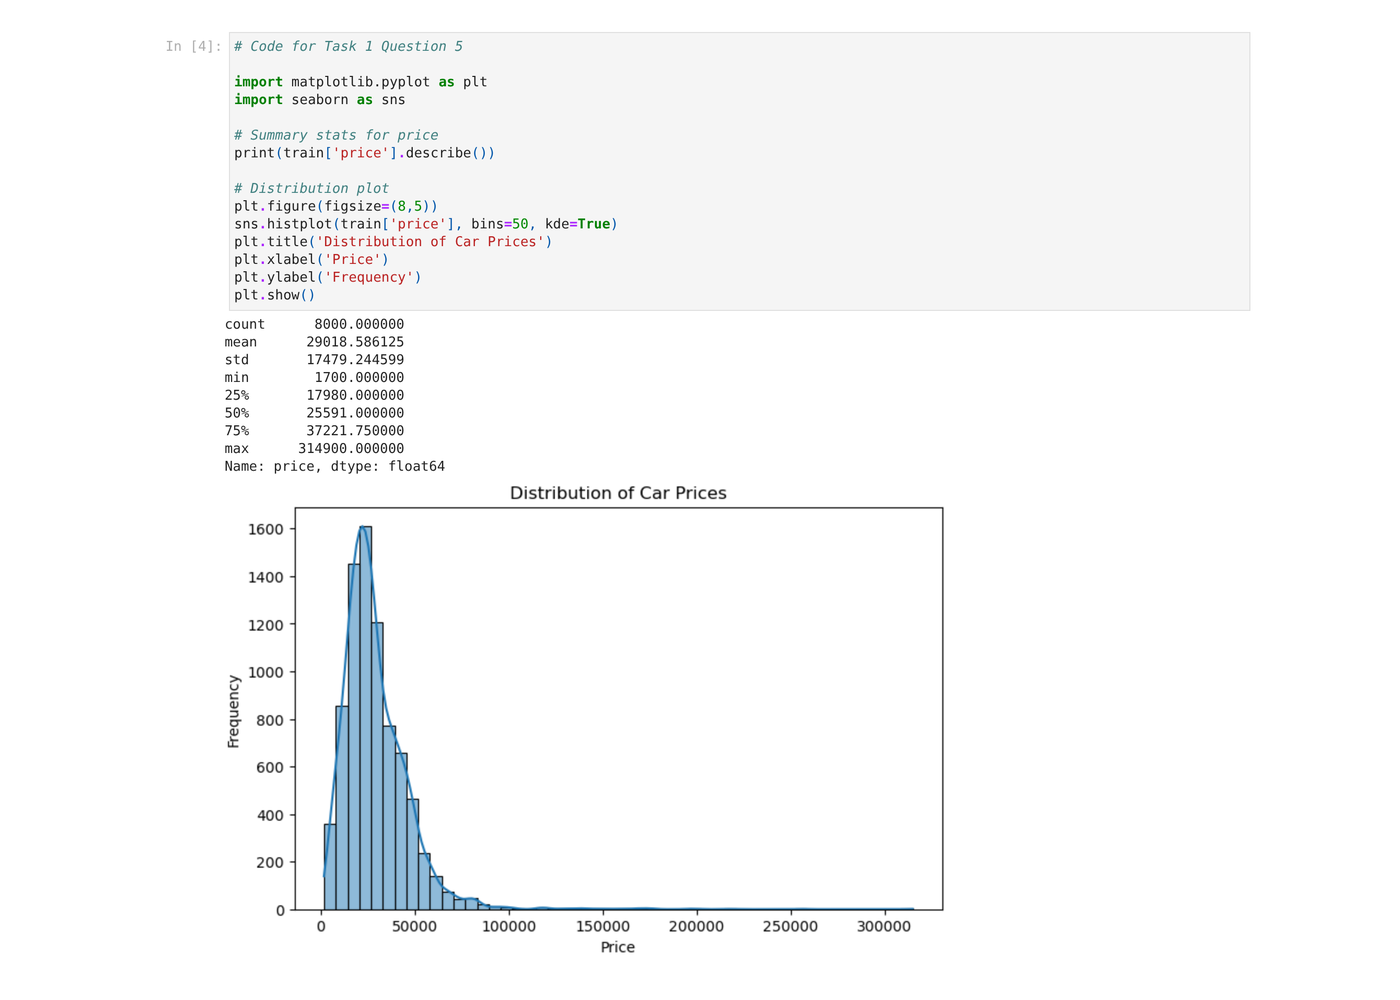
Task: Click the 250000 x-axis tick label
Action: click(790, 926)
